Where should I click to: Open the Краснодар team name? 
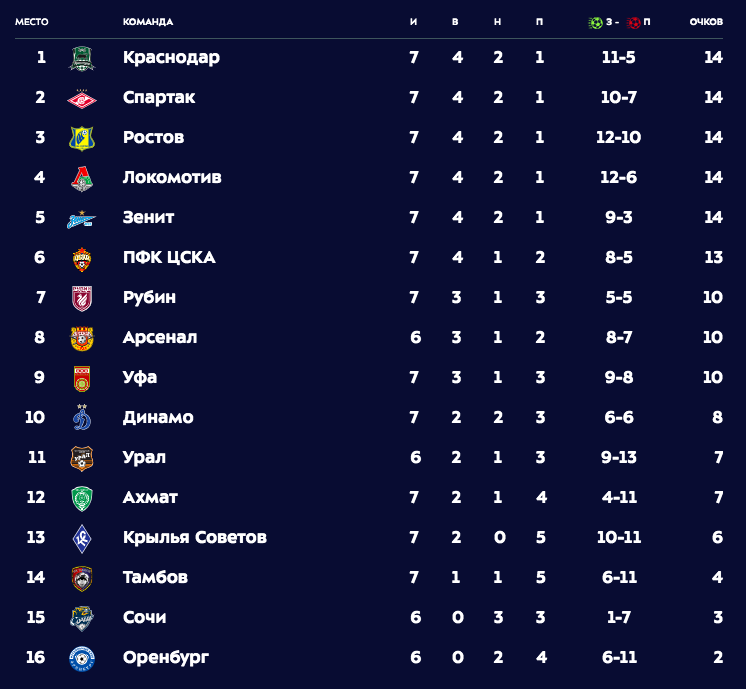tap(171, 57)
